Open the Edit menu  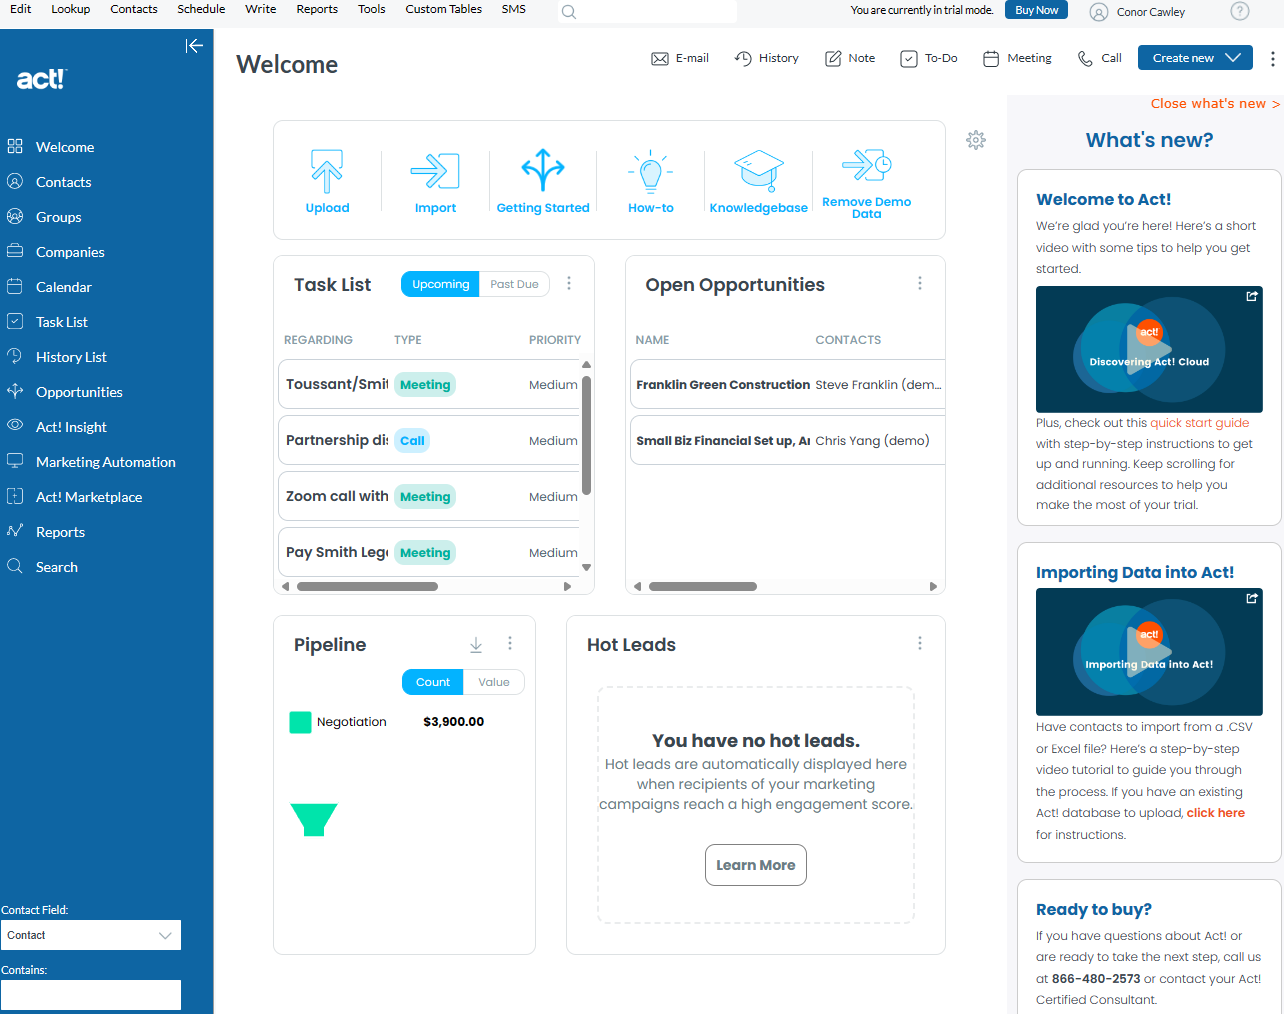coord(20,9)
